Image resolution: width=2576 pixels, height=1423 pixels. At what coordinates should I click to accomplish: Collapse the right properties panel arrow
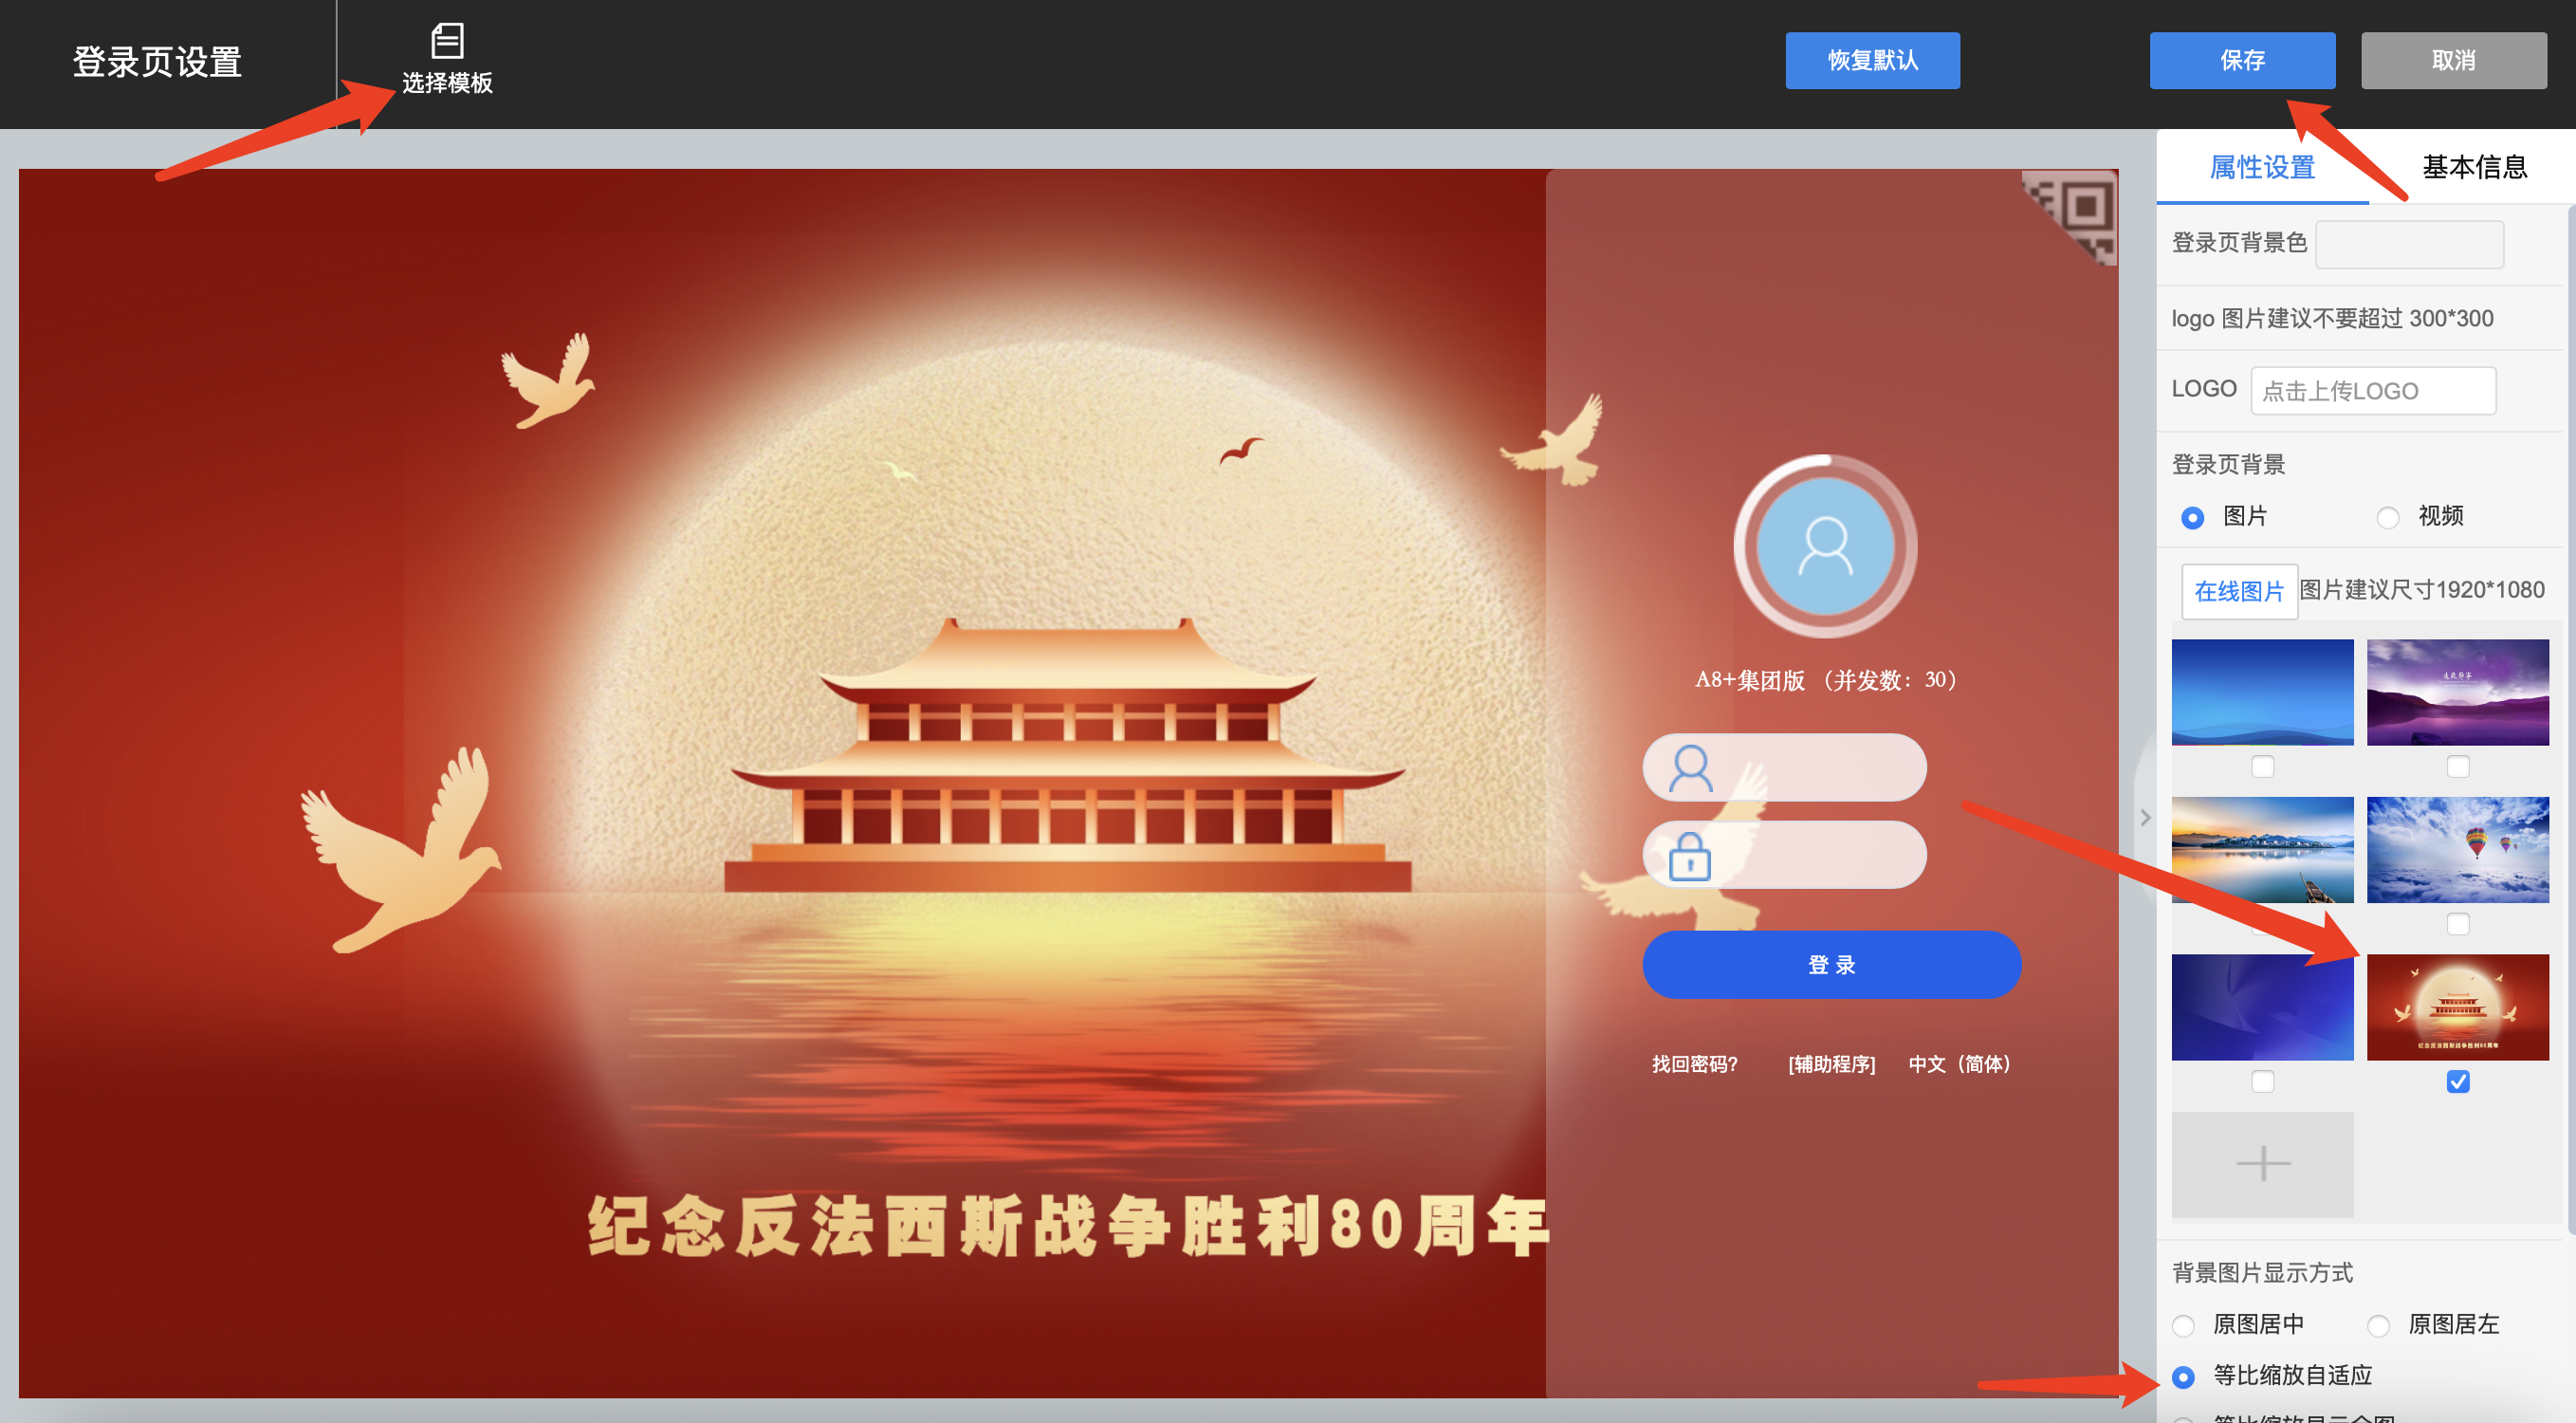tap(2145, 817)
